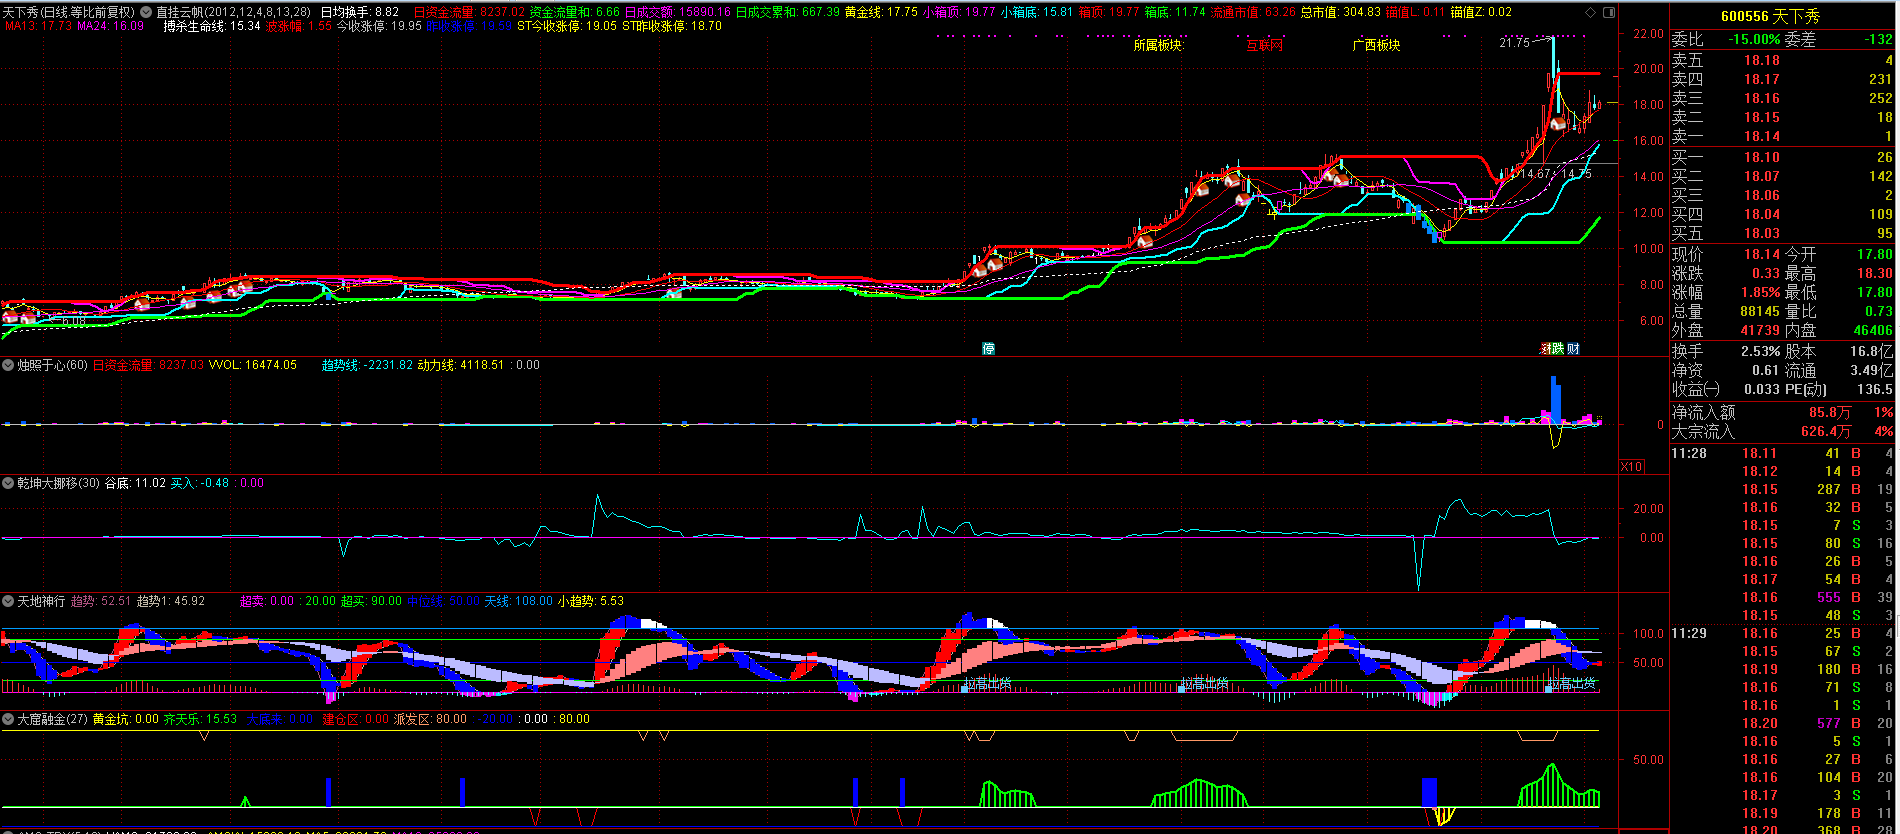Click the 搏杀生命线: 15.34 readout
Image resolution: width=1900 pixels, height=834 pixels.
tap(212, 26)
